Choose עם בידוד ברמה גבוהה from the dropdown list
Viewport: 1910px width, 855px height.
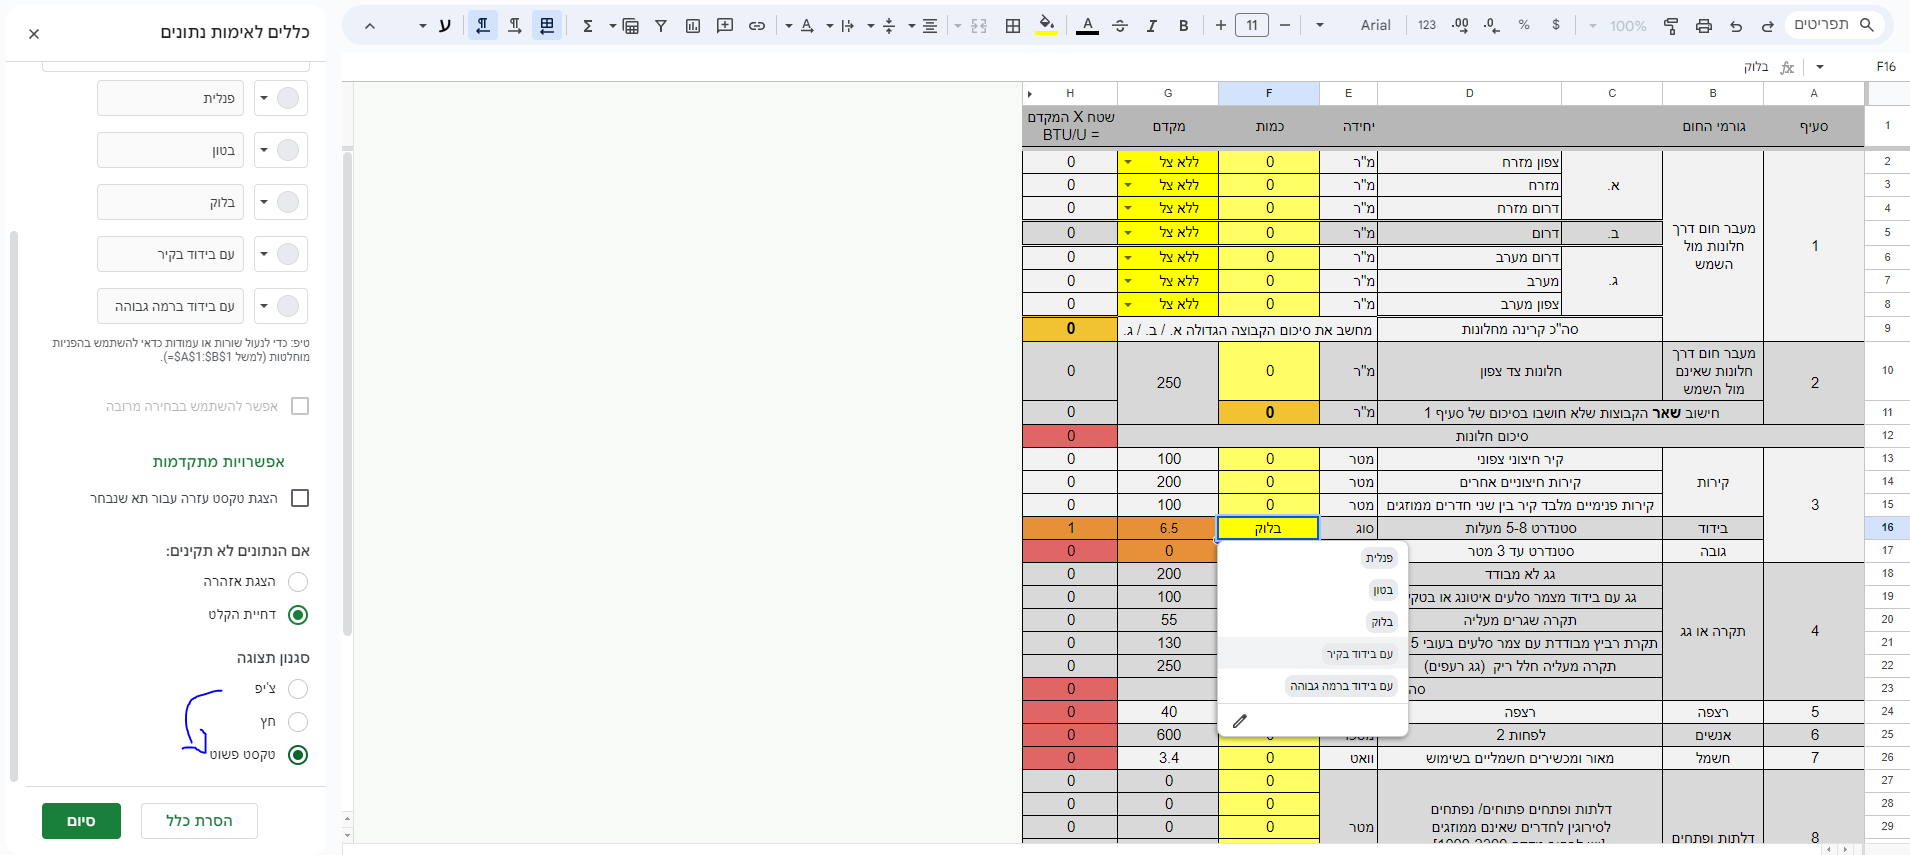[x=1341, y=686]
